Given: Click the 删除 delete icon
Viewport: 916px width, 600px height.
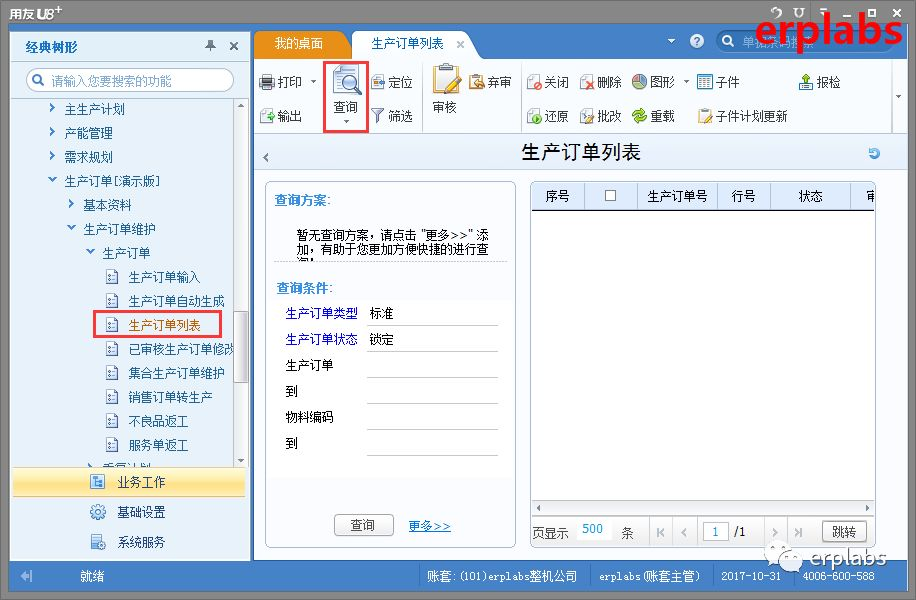Looking at the screenshot, I should (x=587, y=82).
